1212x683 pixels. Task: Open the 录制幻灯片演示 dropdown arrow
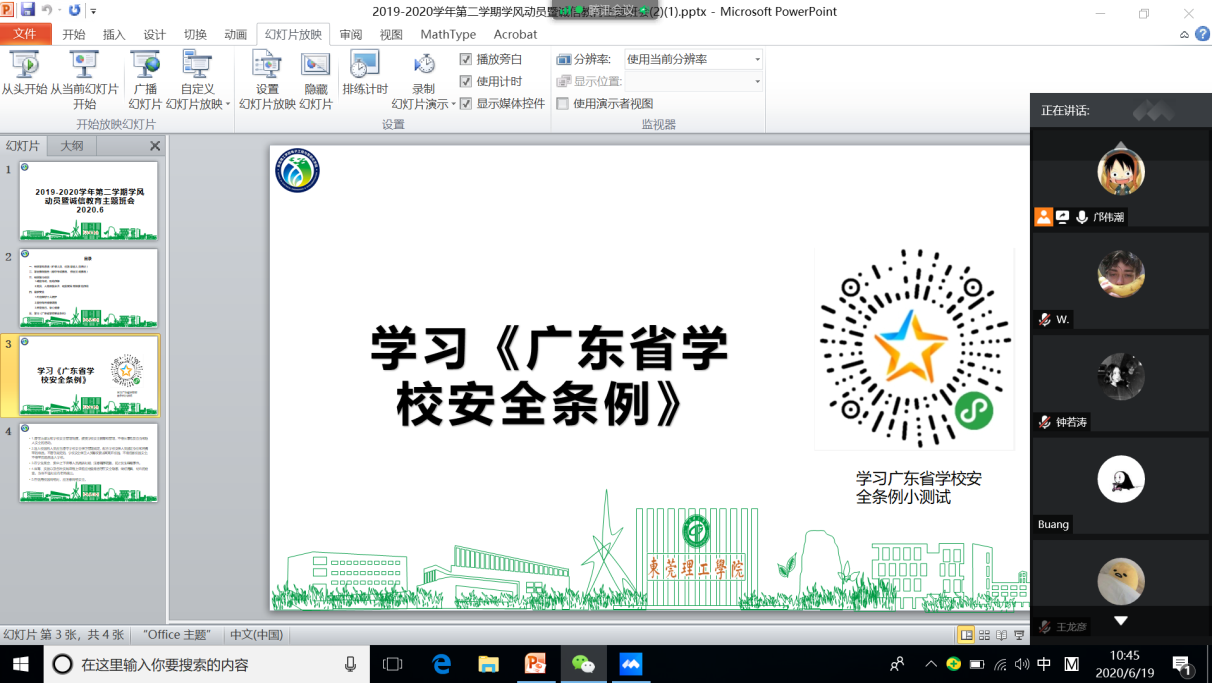tap(453, 104)
